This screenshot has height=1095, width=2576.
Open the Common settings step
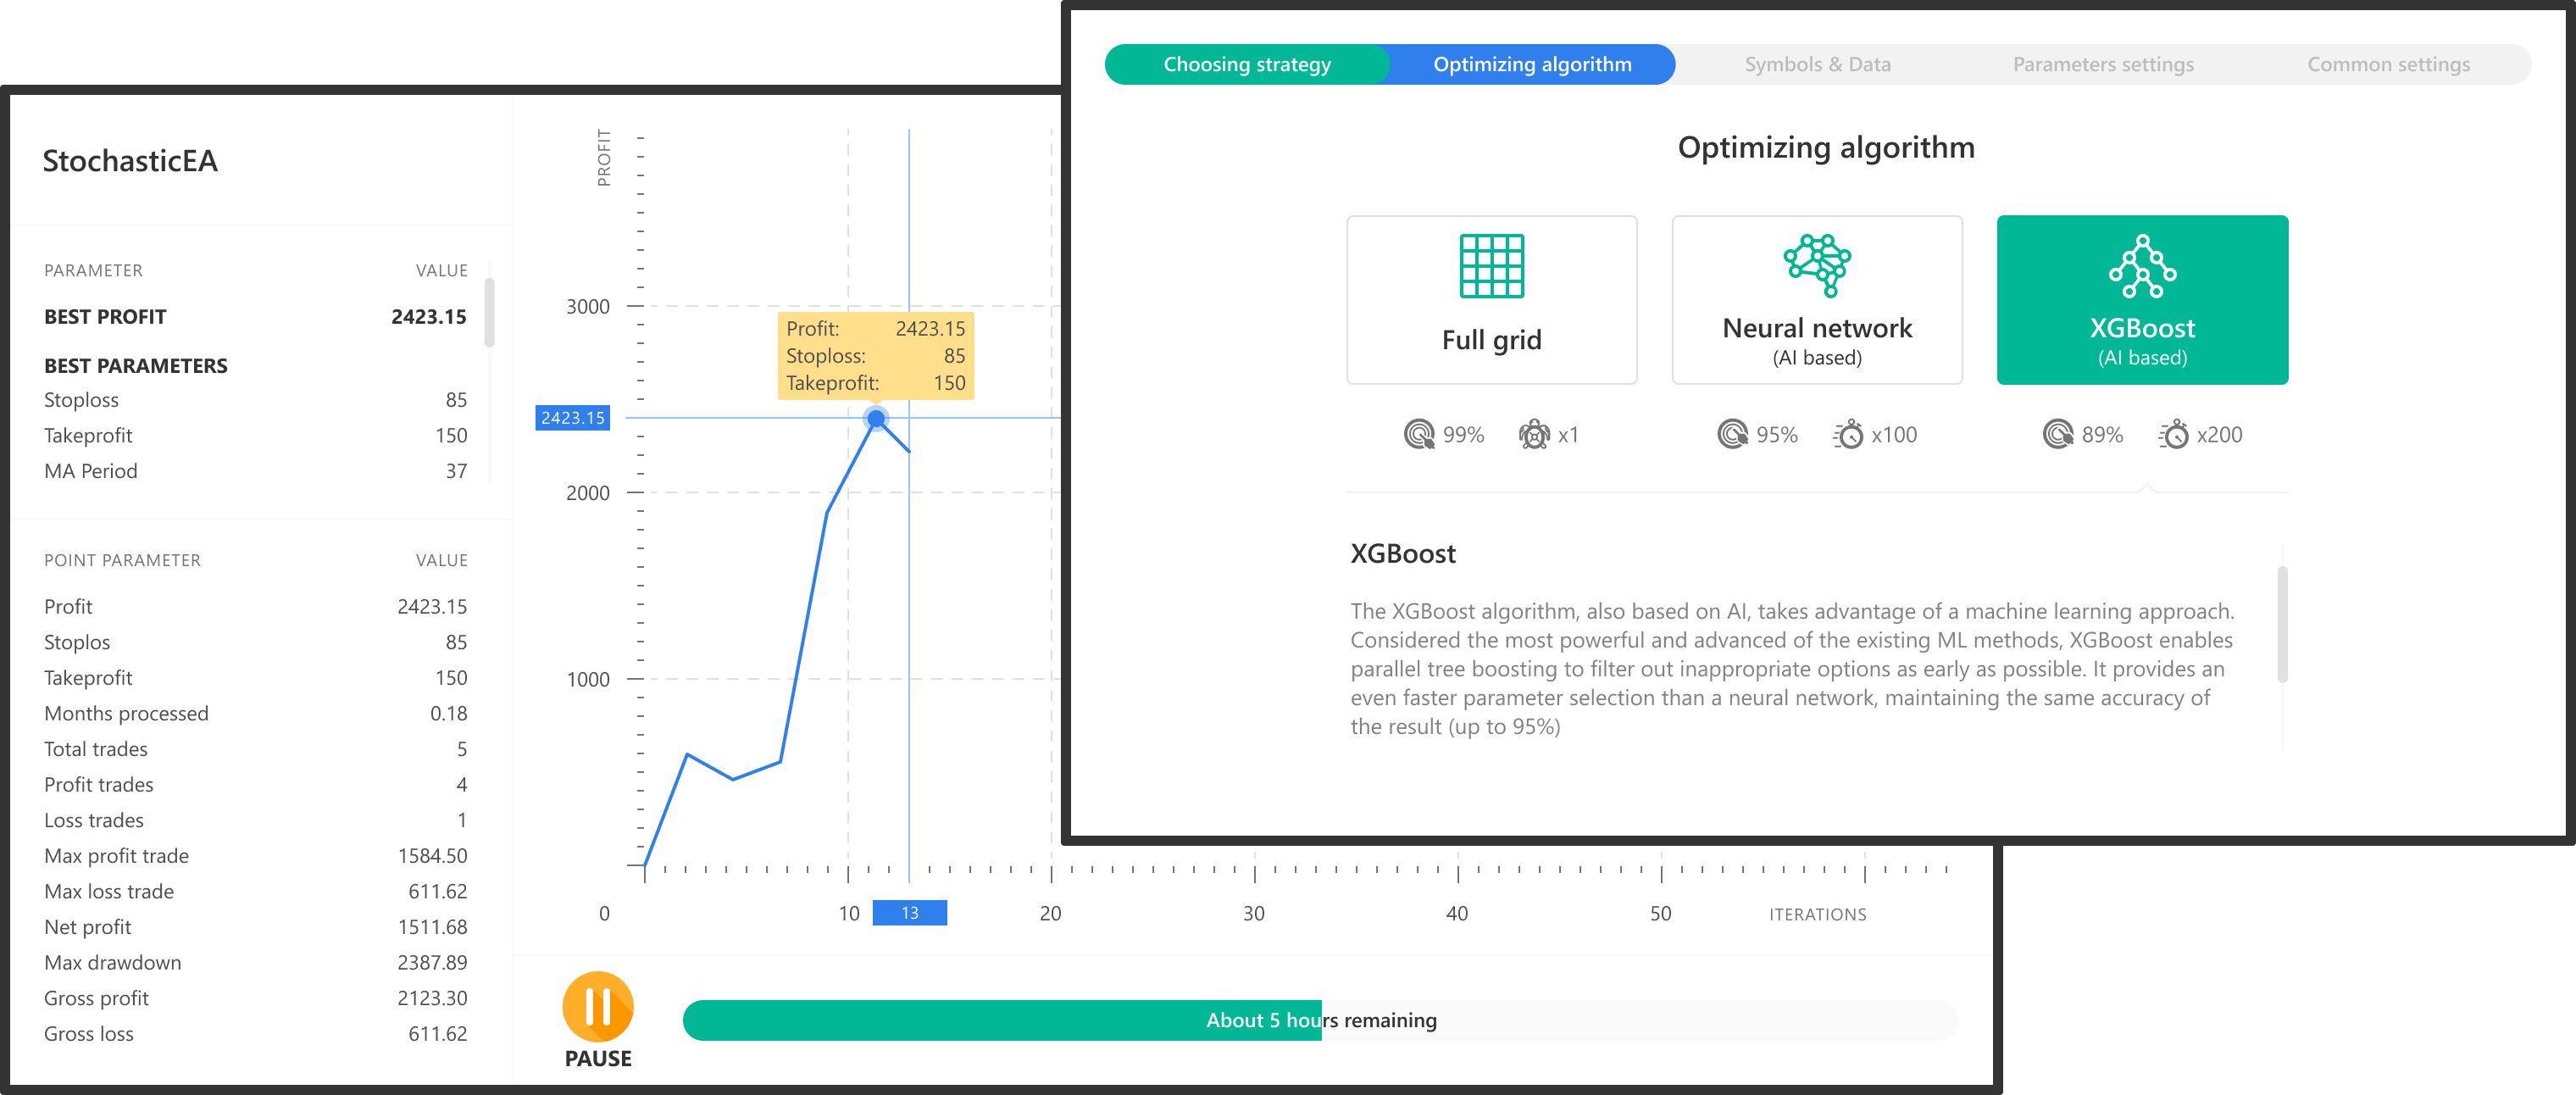click(x=2388, y=65)
